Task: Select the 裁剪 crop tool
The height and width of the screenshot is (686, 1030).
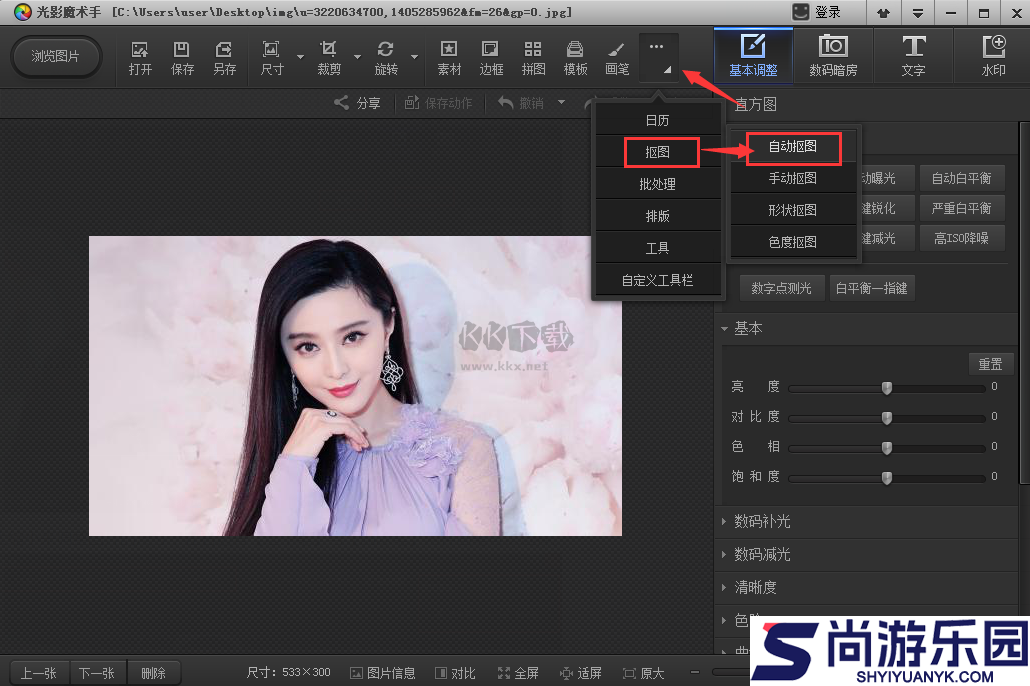Action: point(328,58)
